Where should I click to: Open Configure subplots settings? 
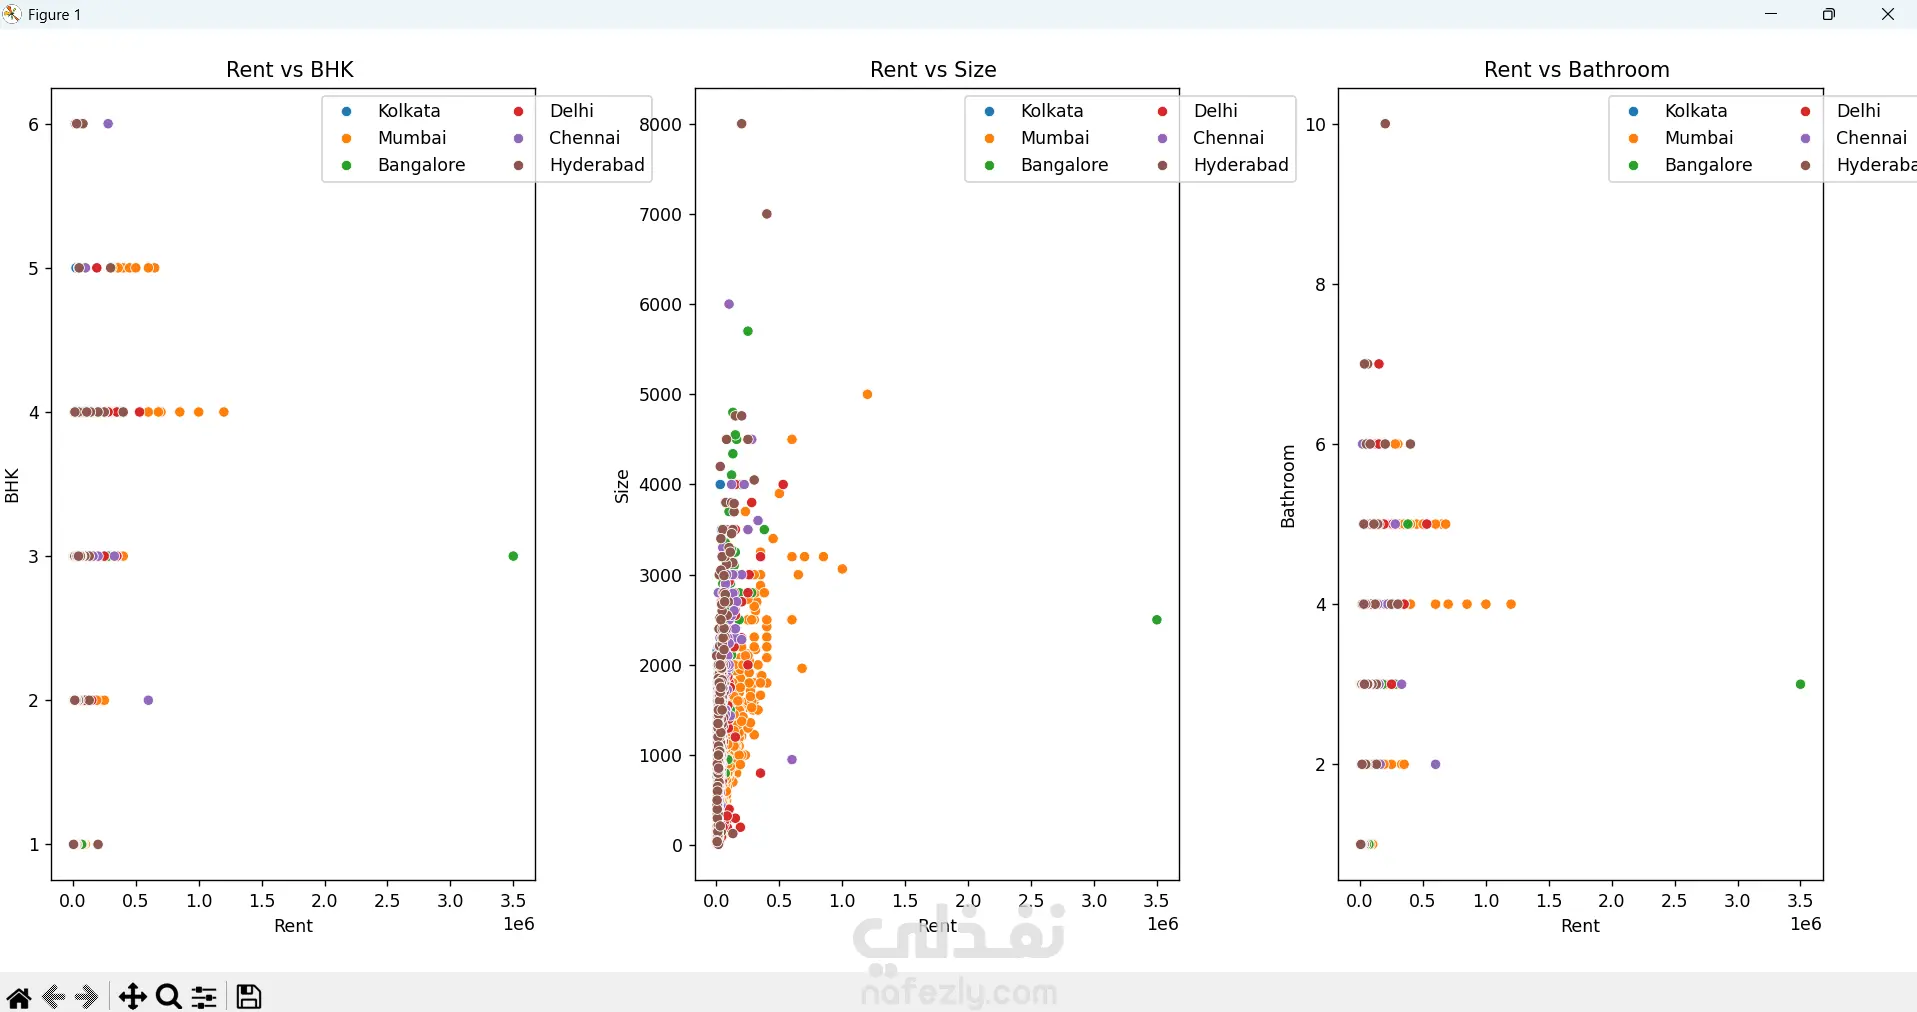click(x=204, y=997)
